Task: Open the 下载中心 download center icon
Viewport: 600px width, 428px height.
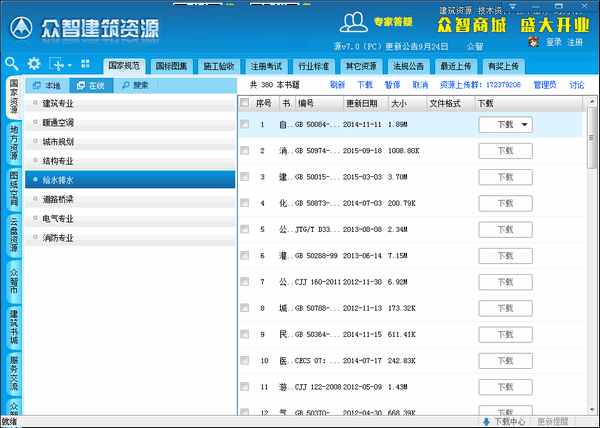Action: tap(486, 421)
